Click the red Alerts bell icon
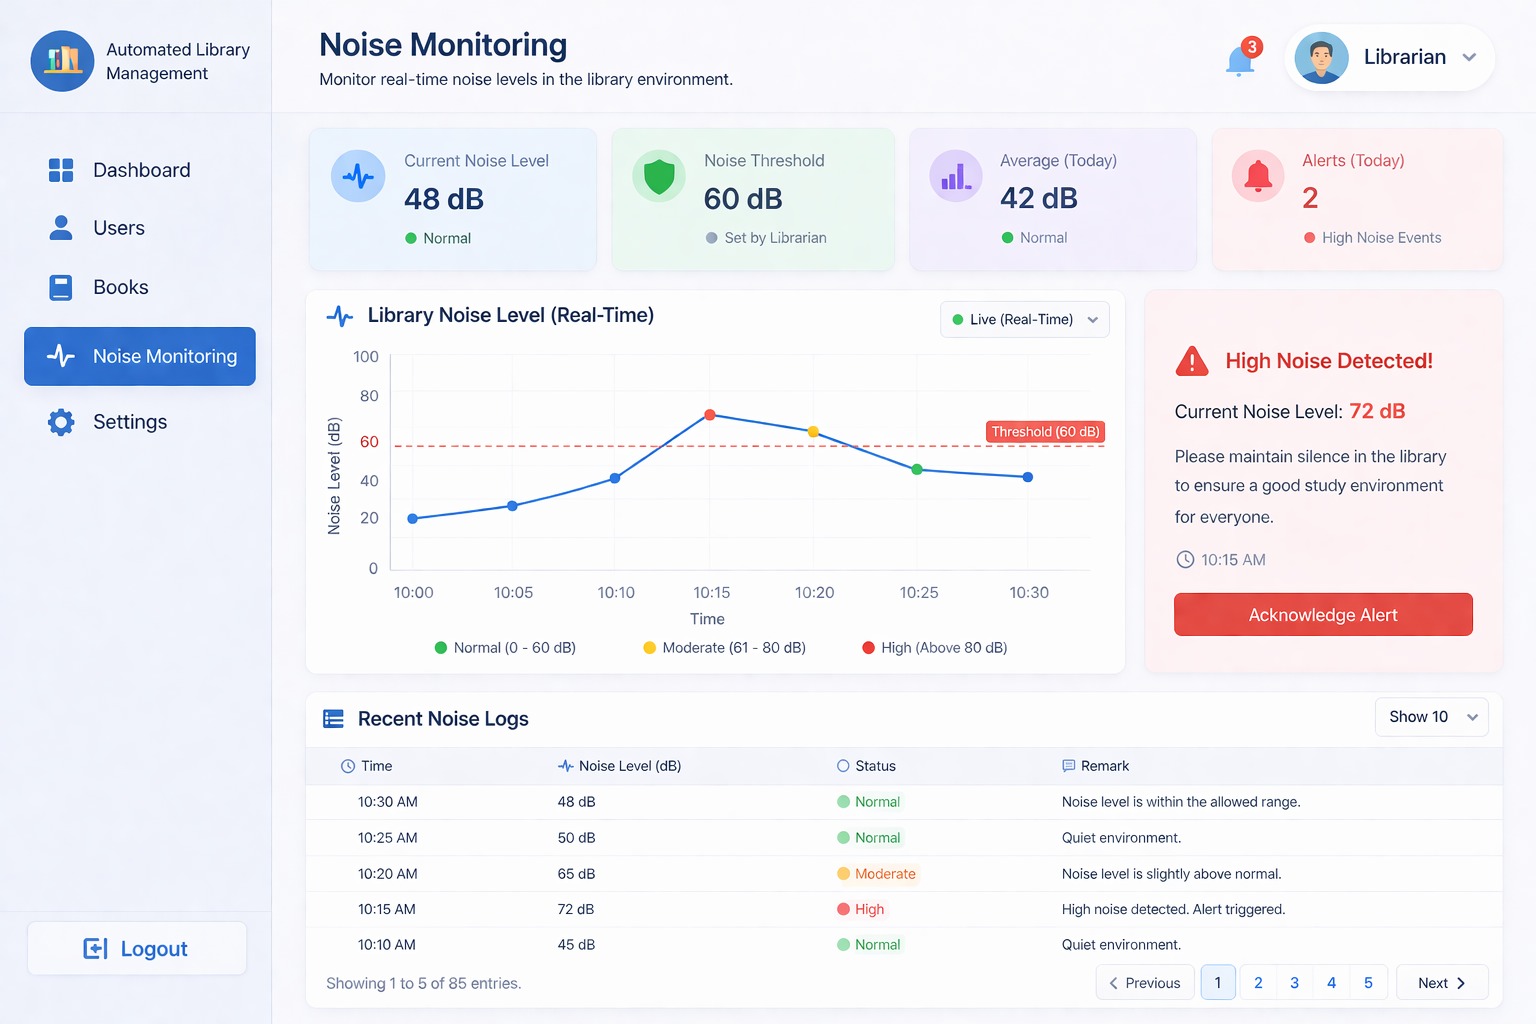 1258,177
